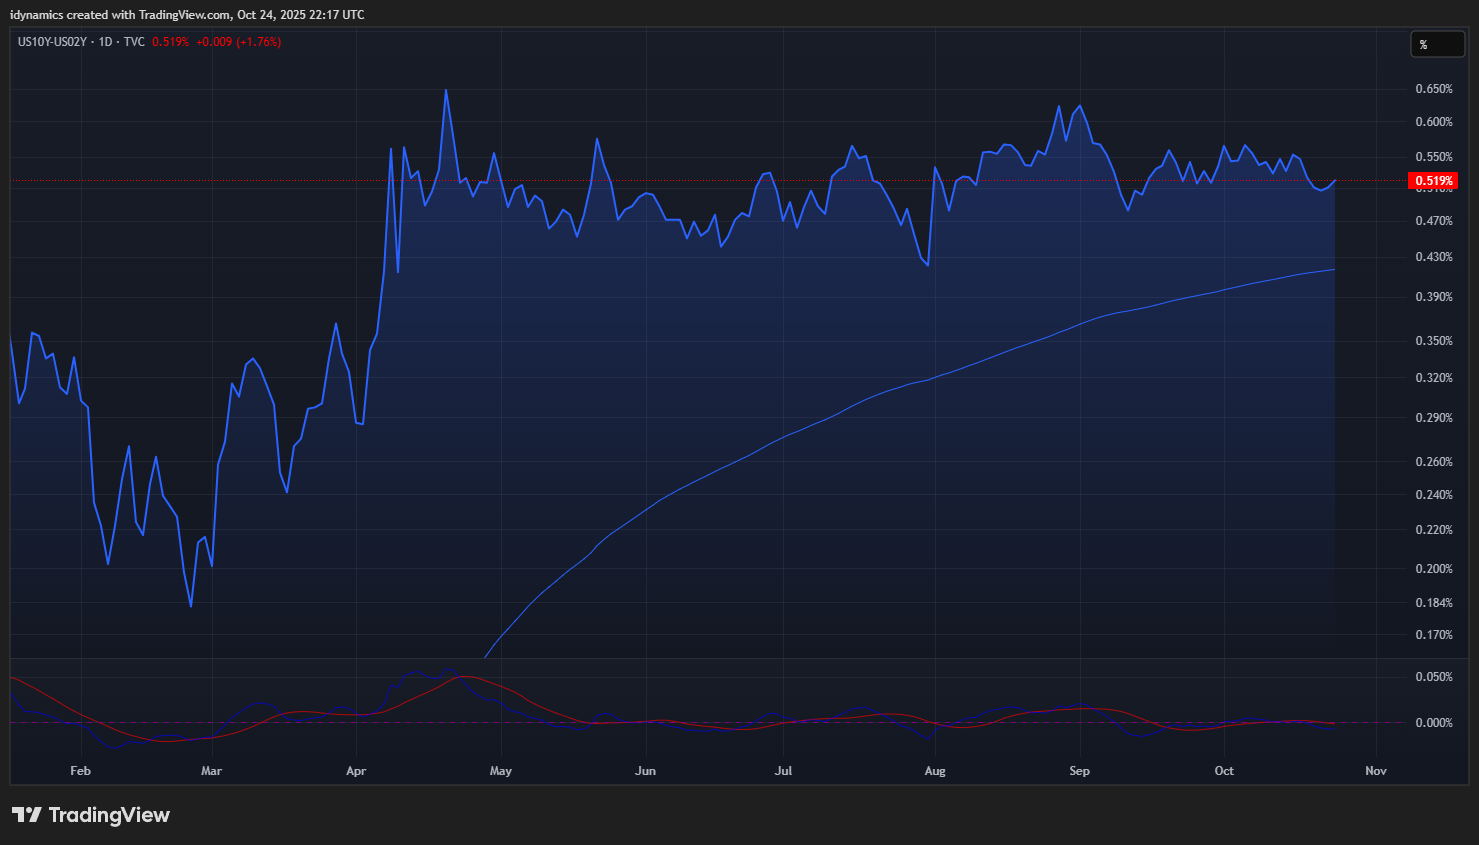Click the red 0.519% current price tag
Image resolution: width=1479 pixels, height=845 pixels.
point(1433,181)
